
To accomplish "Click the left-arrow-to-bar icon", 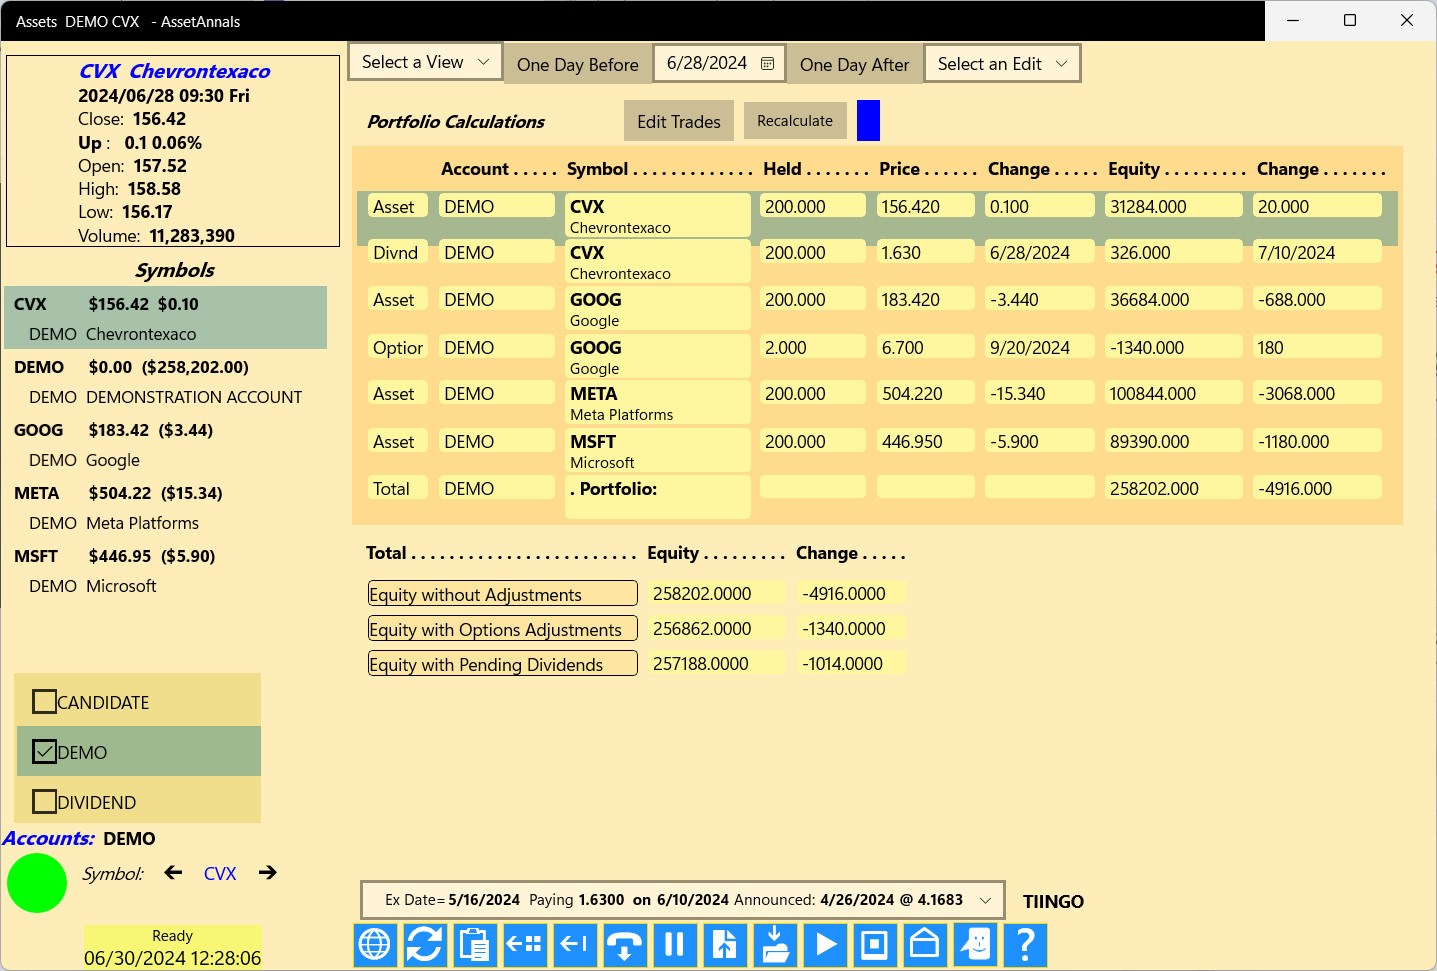I will pos(575,944).
